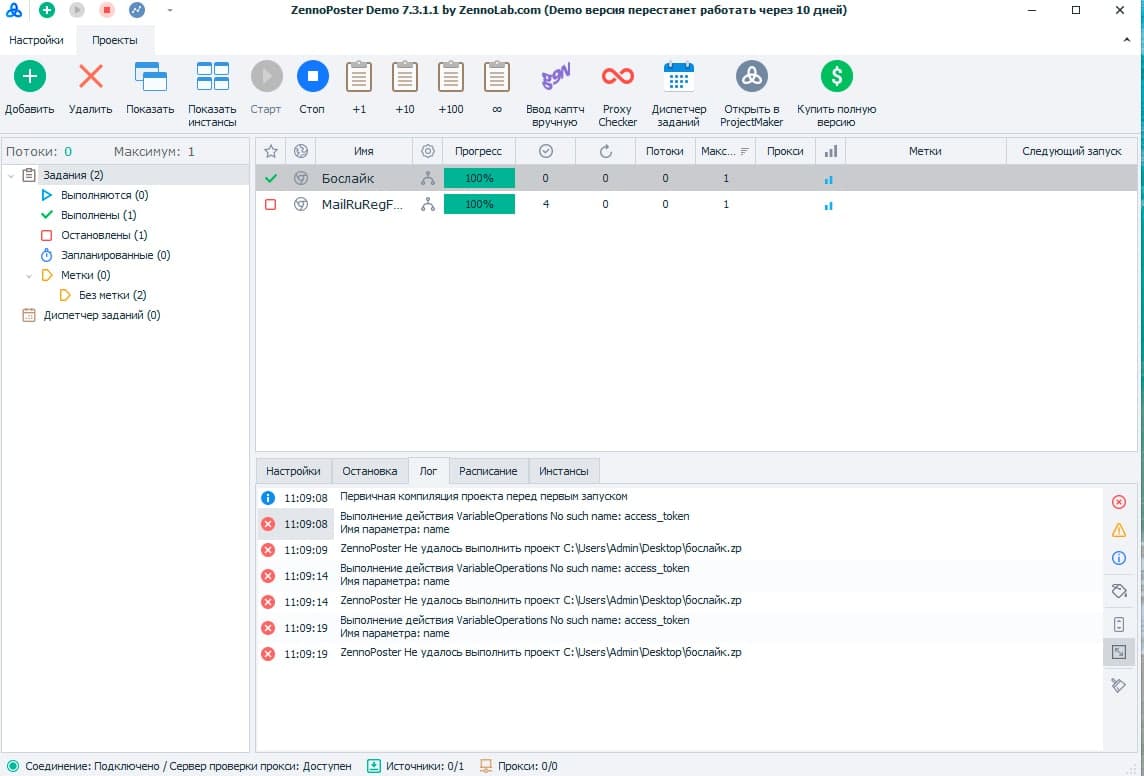This screenshot has width=1144, height=776.
Task: Open Диспетчер заданий calendar icon
Action: (x=679, y=76)
